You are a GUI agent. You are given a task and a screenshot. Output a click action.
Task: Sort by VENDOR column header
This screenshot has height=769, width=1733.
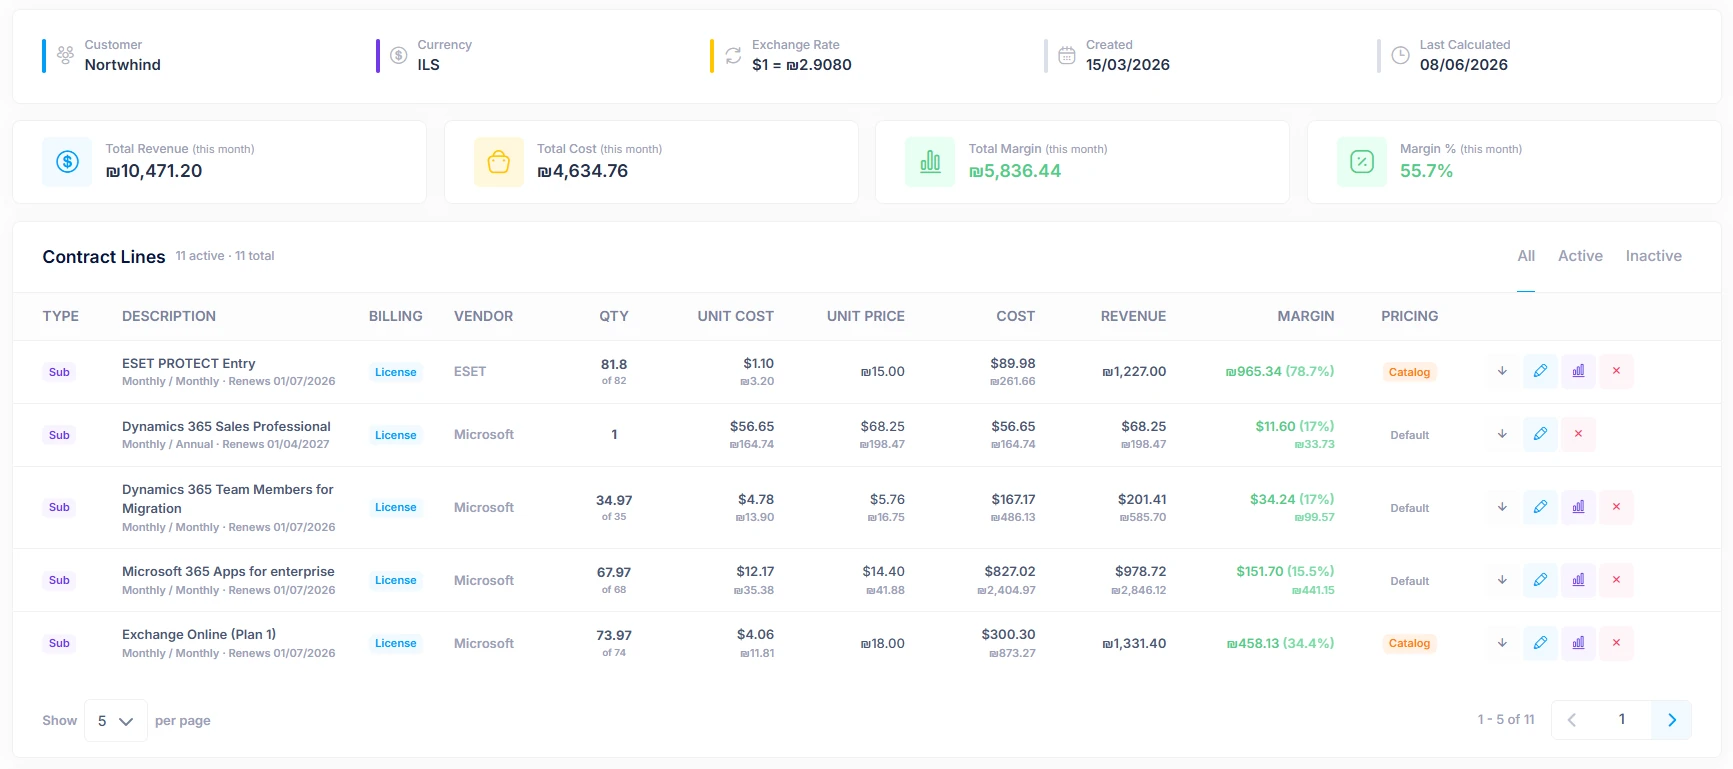pyautogui.click(x=484, y=316)
